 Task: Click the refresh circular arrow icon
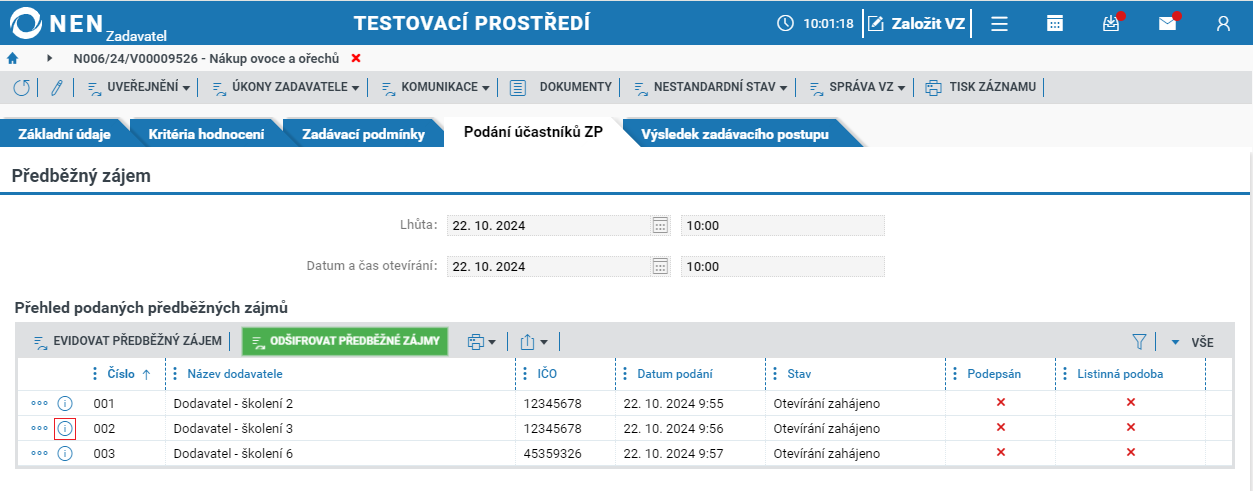tap(22, 88)
